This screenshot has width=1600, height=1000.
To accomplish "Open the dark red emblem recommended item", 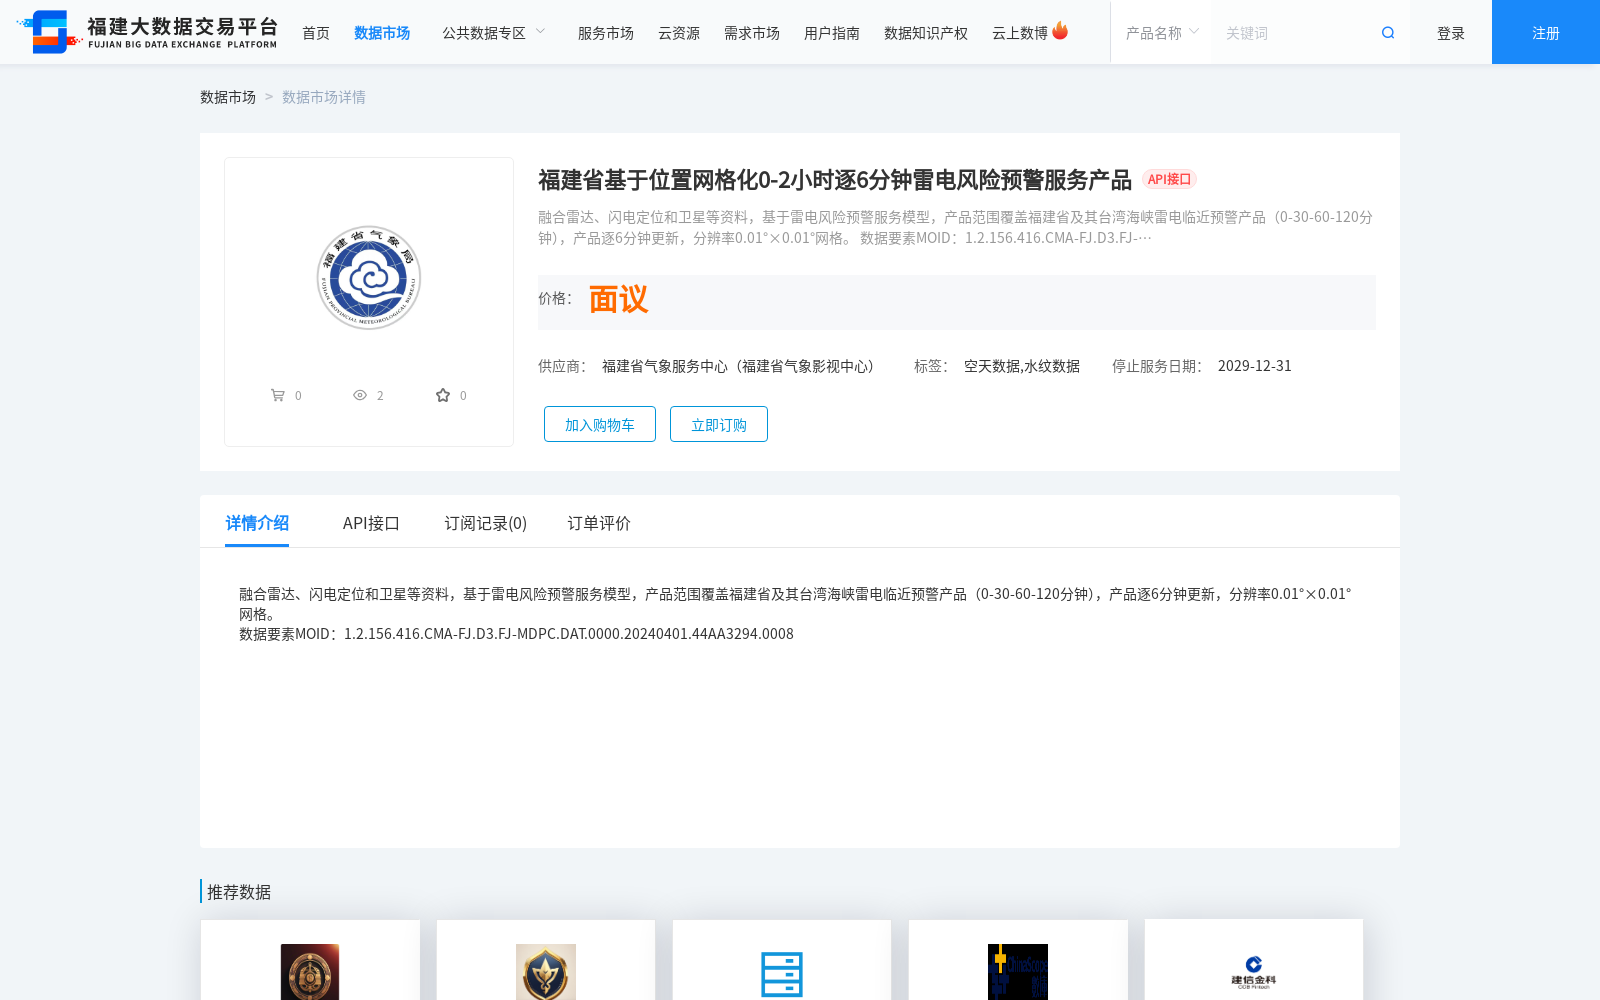I will (x=310, y=971).
